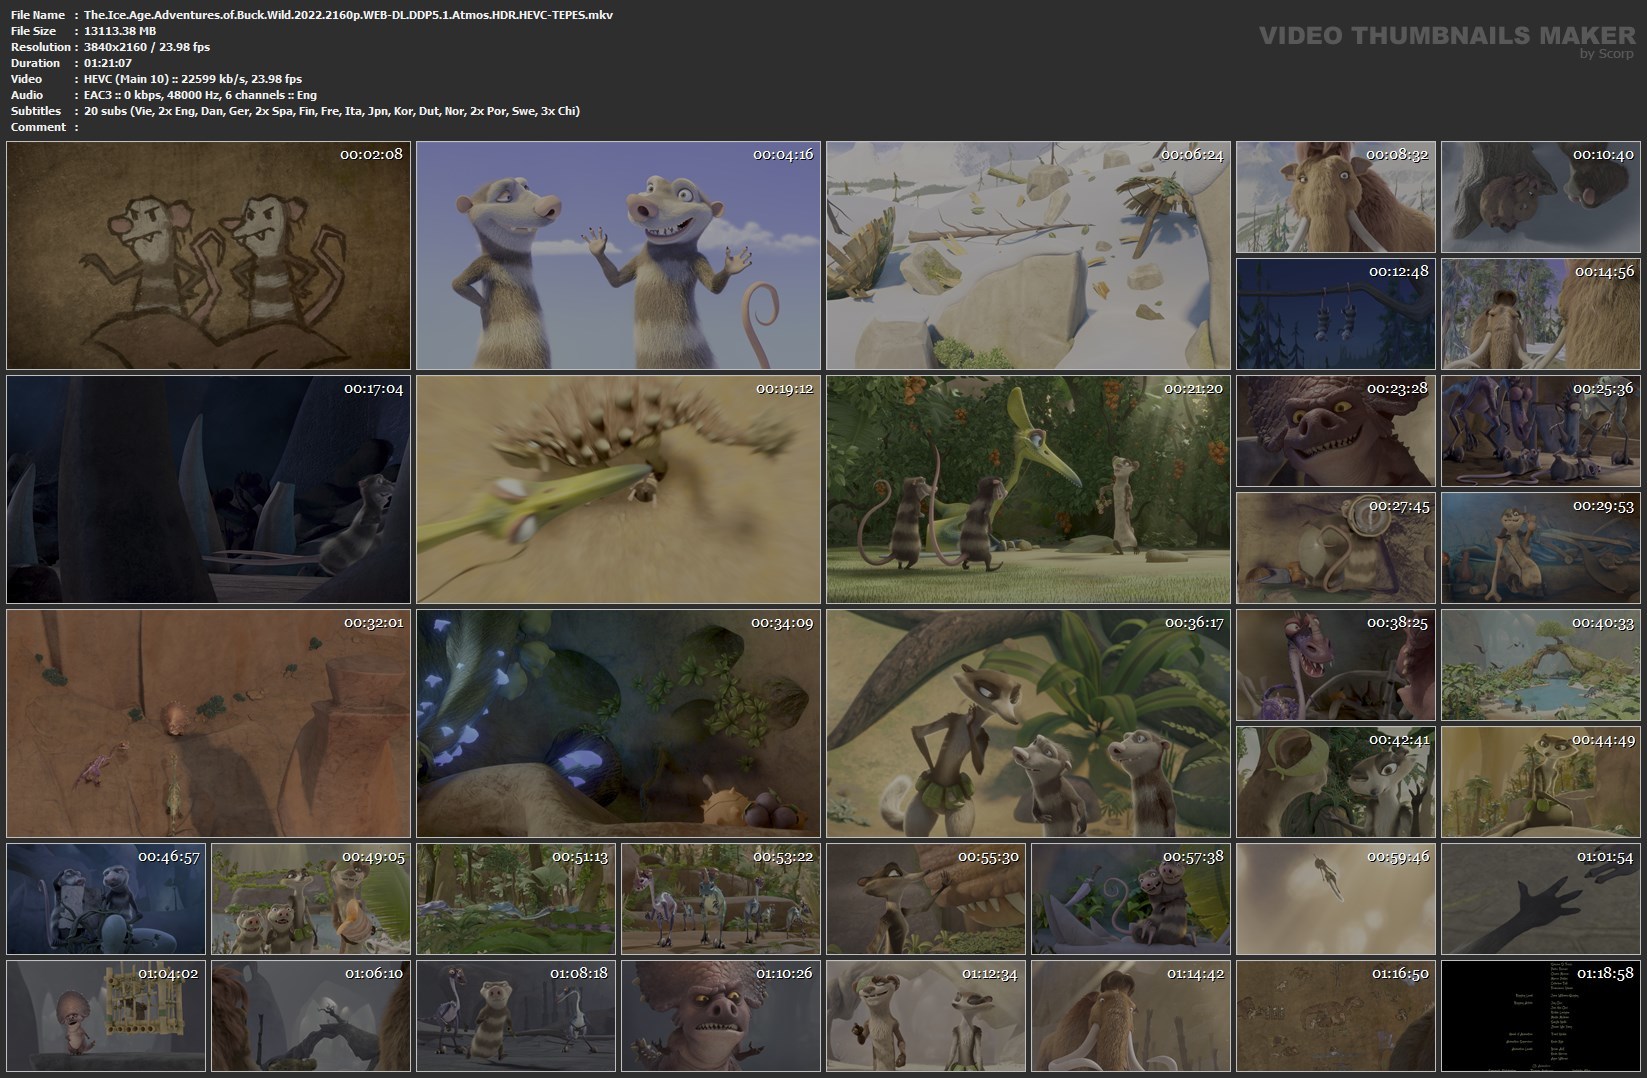This screenshot has width=1647, height=1078.
Task: Open the 00:12:48 night scene thumbnail
Action: 1335,314
